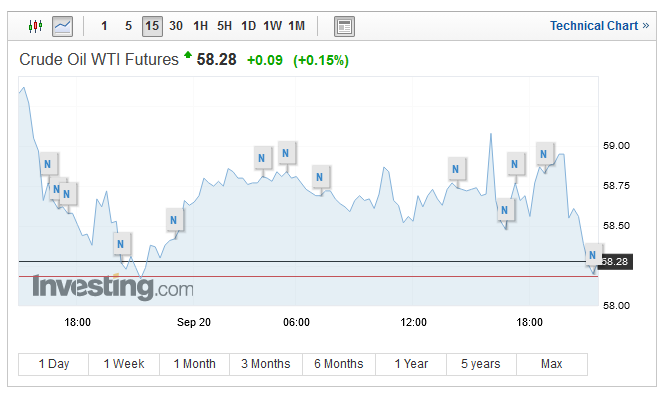663x396 pixels.
Task: Choose the 1H interval
Action: (x=200, y=26)
